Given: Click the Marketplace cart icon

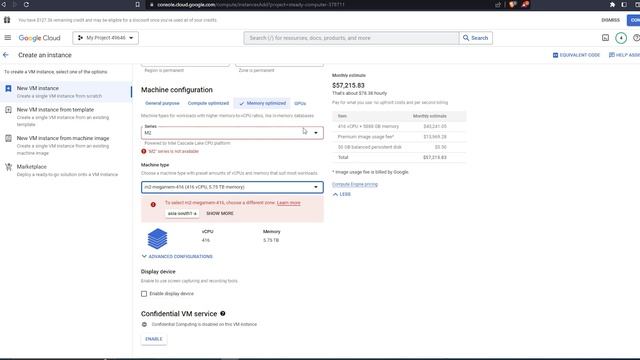Looking at the screenshot, I should (x=8, y=167).
